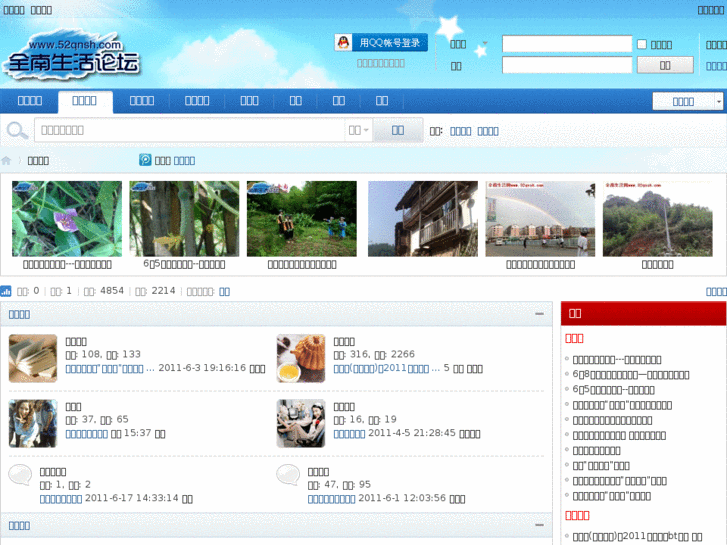Click the search submit button
This screenshot has height=545, width=727.
398,130
